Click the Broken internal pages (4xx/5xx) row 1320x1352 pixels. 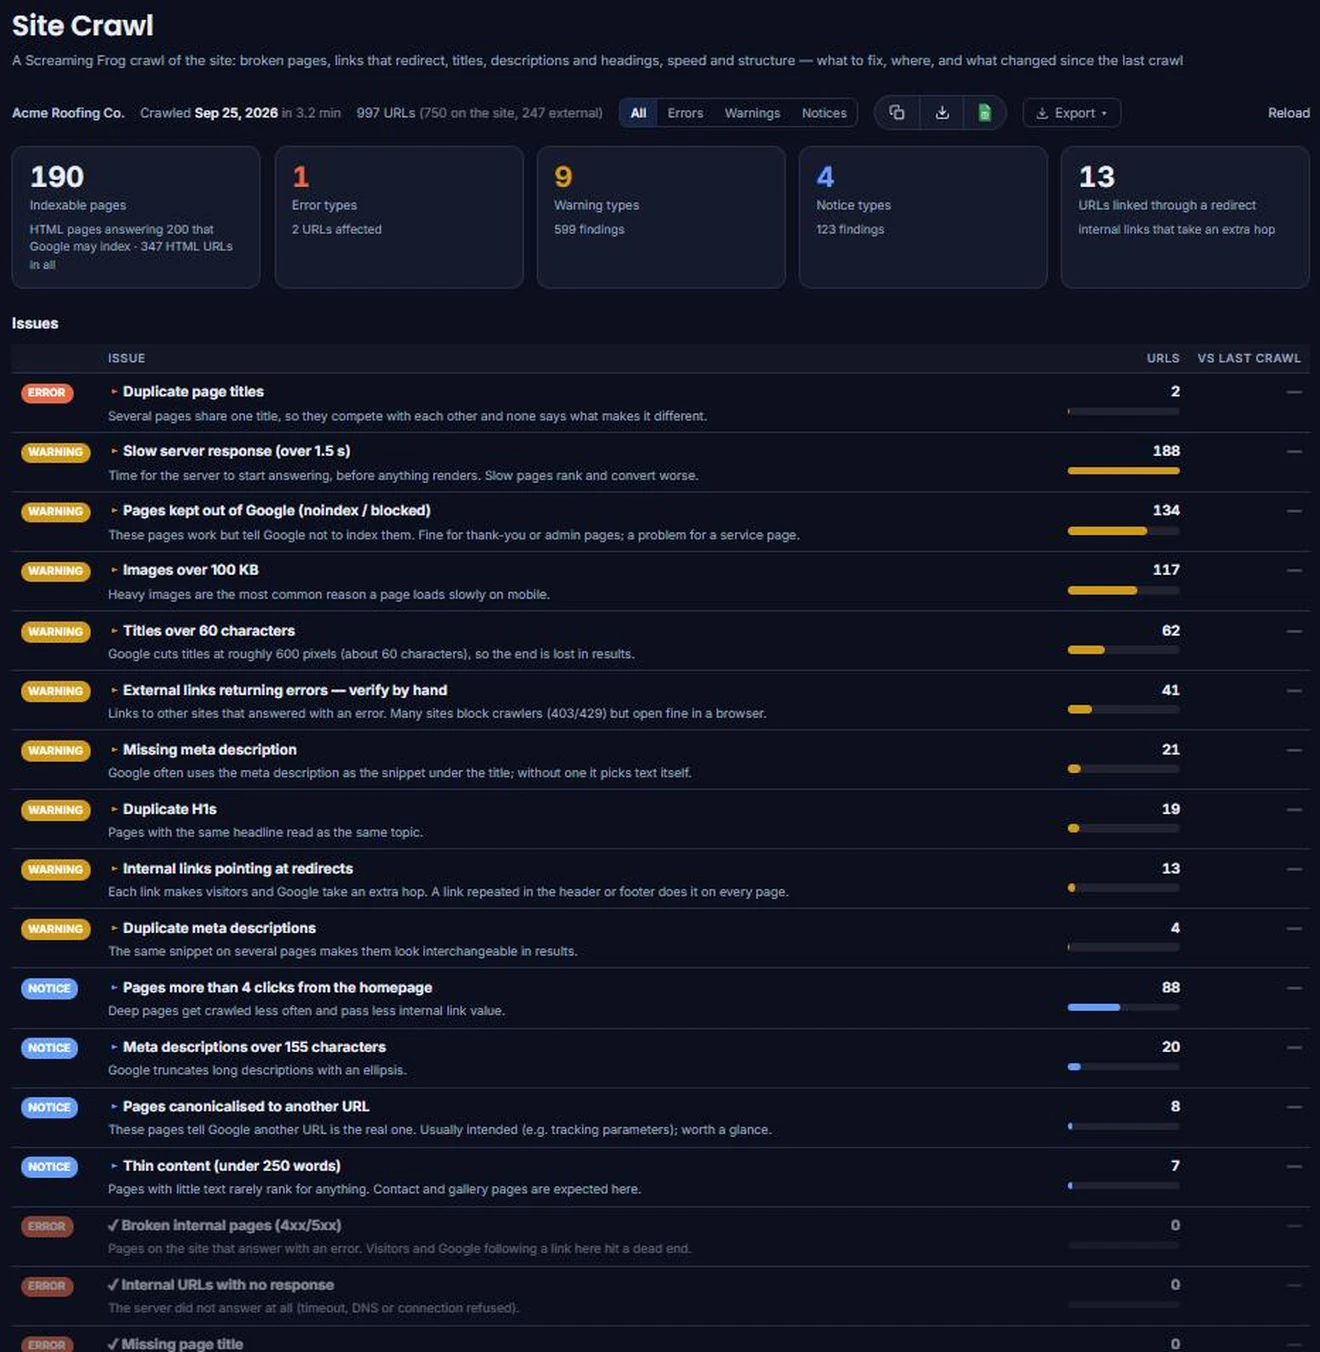[660, 1236]
